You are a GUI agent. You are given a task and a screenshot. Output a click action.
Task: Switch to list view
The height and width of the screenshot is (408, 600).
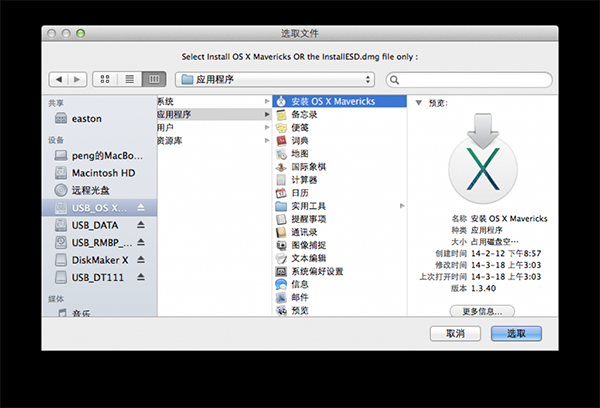tap(130, 79)
